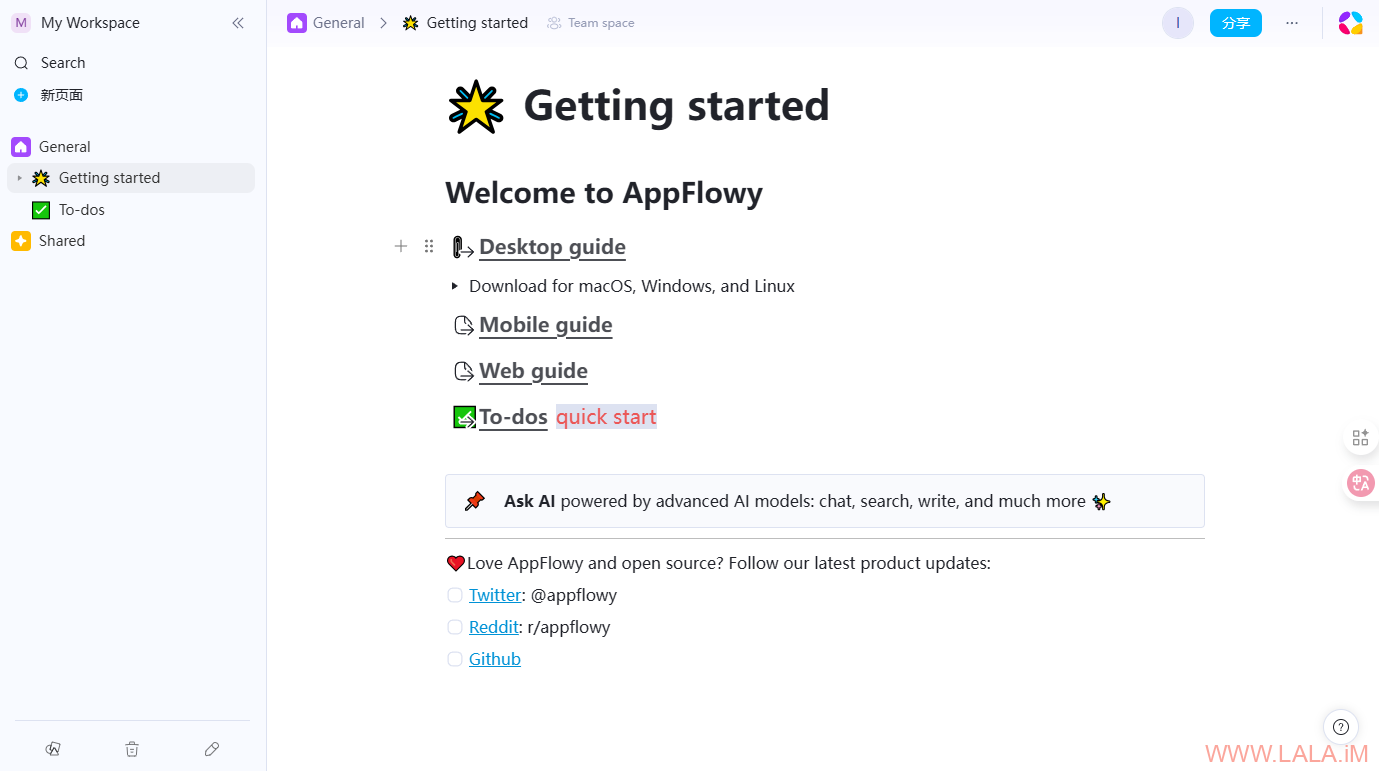
Task: Open the trash icon at sidebar bottom
Action: tap(132, 749)
